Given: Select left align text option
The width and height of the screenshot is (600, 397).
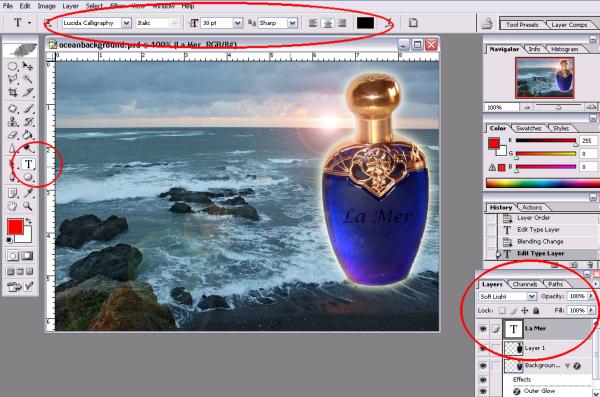Looking at the screenshot, I should [313, 23].
